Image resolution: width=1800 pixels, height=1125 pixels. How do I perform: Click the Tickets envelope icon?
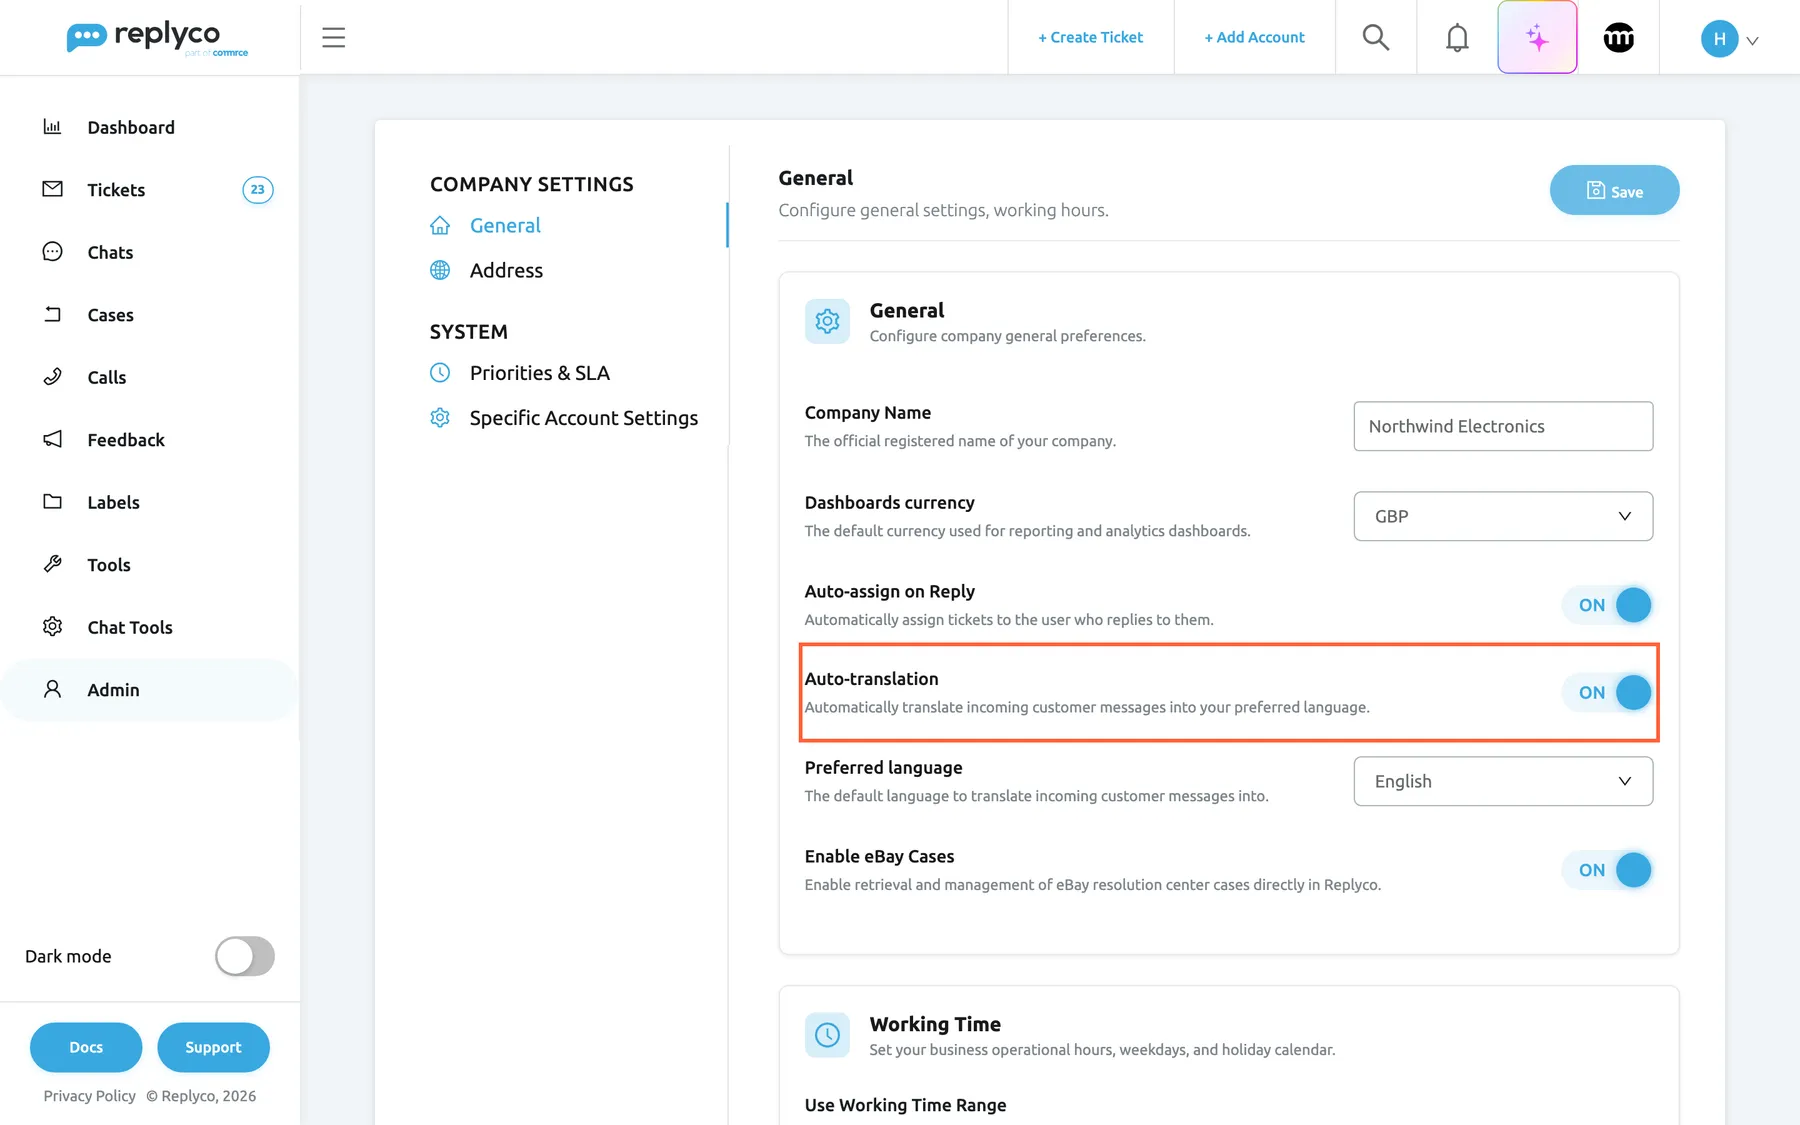(x=53, y=189)
